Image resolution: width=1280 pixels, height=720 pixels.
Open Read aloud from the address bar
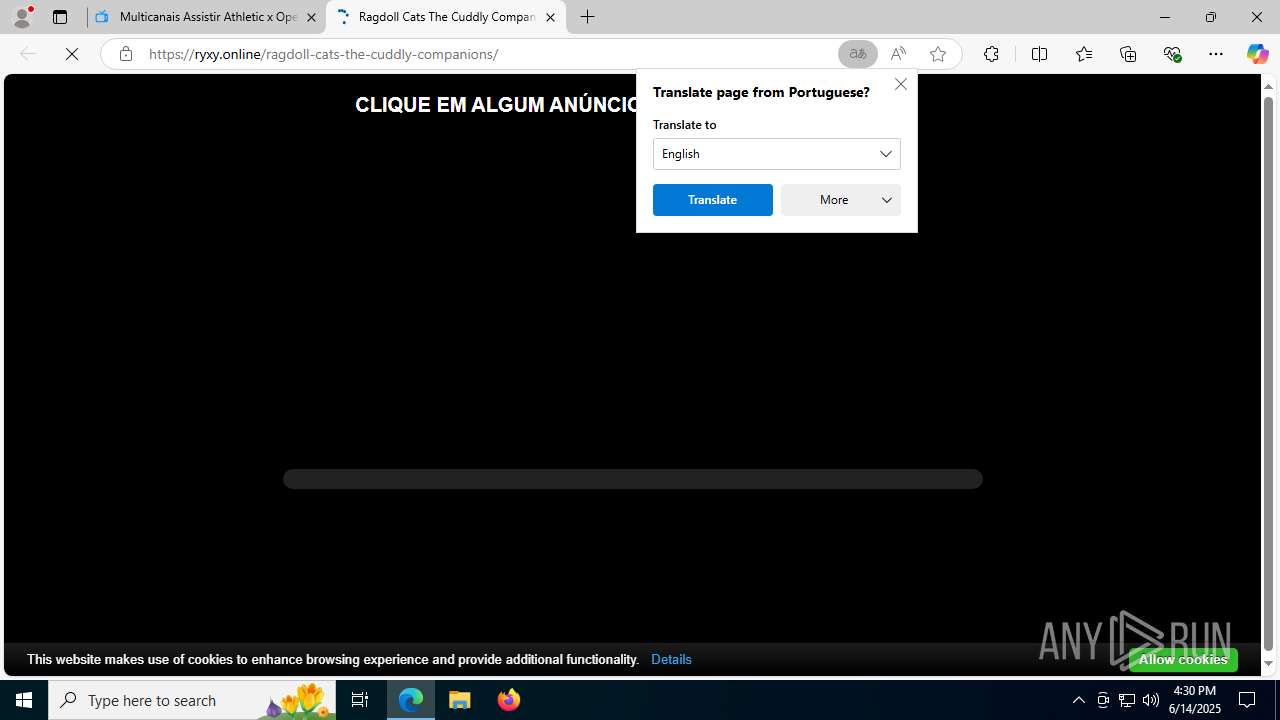pyautogui.click(x=898, y=54)
